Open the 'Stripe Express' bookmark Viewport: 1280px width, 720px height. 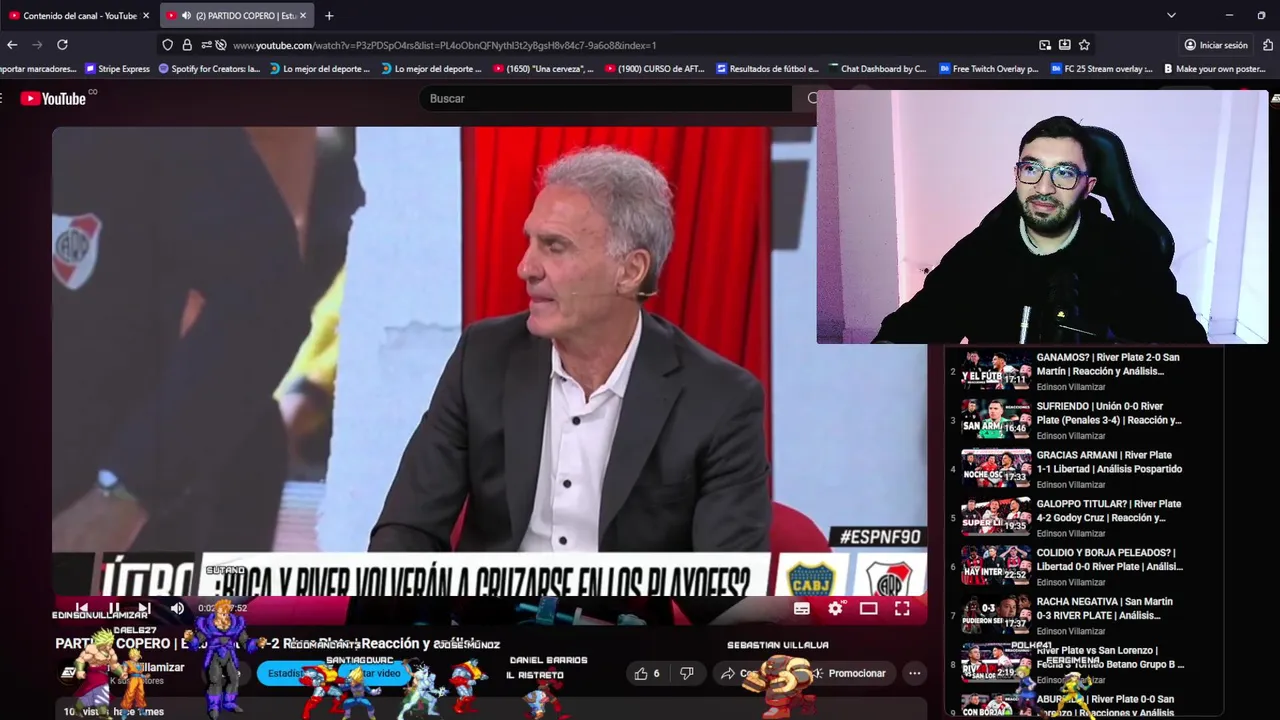117,69
